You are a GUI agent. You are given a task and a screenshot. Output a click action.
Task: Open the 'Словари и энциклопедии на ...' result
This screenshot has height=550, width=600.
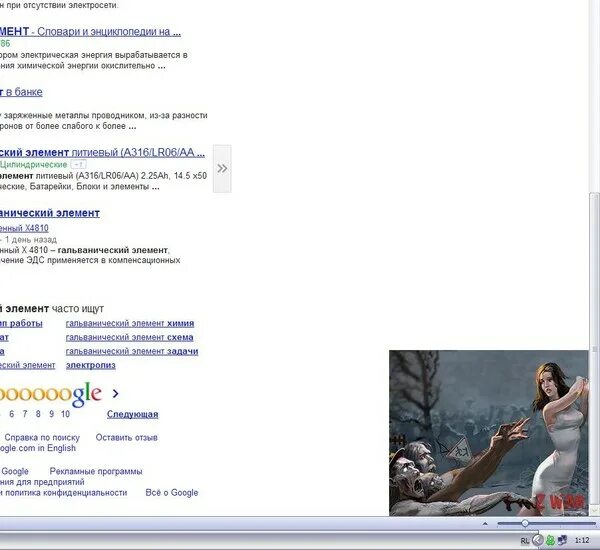pos(109,31)
